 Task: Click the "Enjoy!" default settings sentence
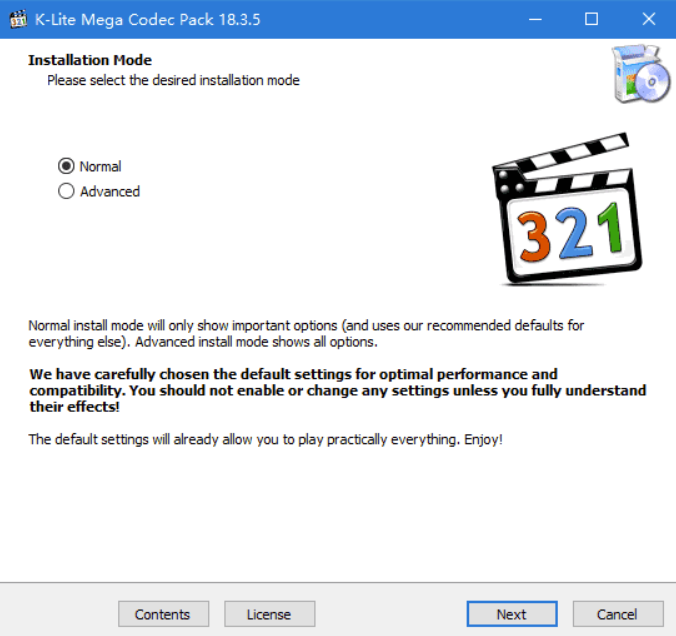pos(266,439)
